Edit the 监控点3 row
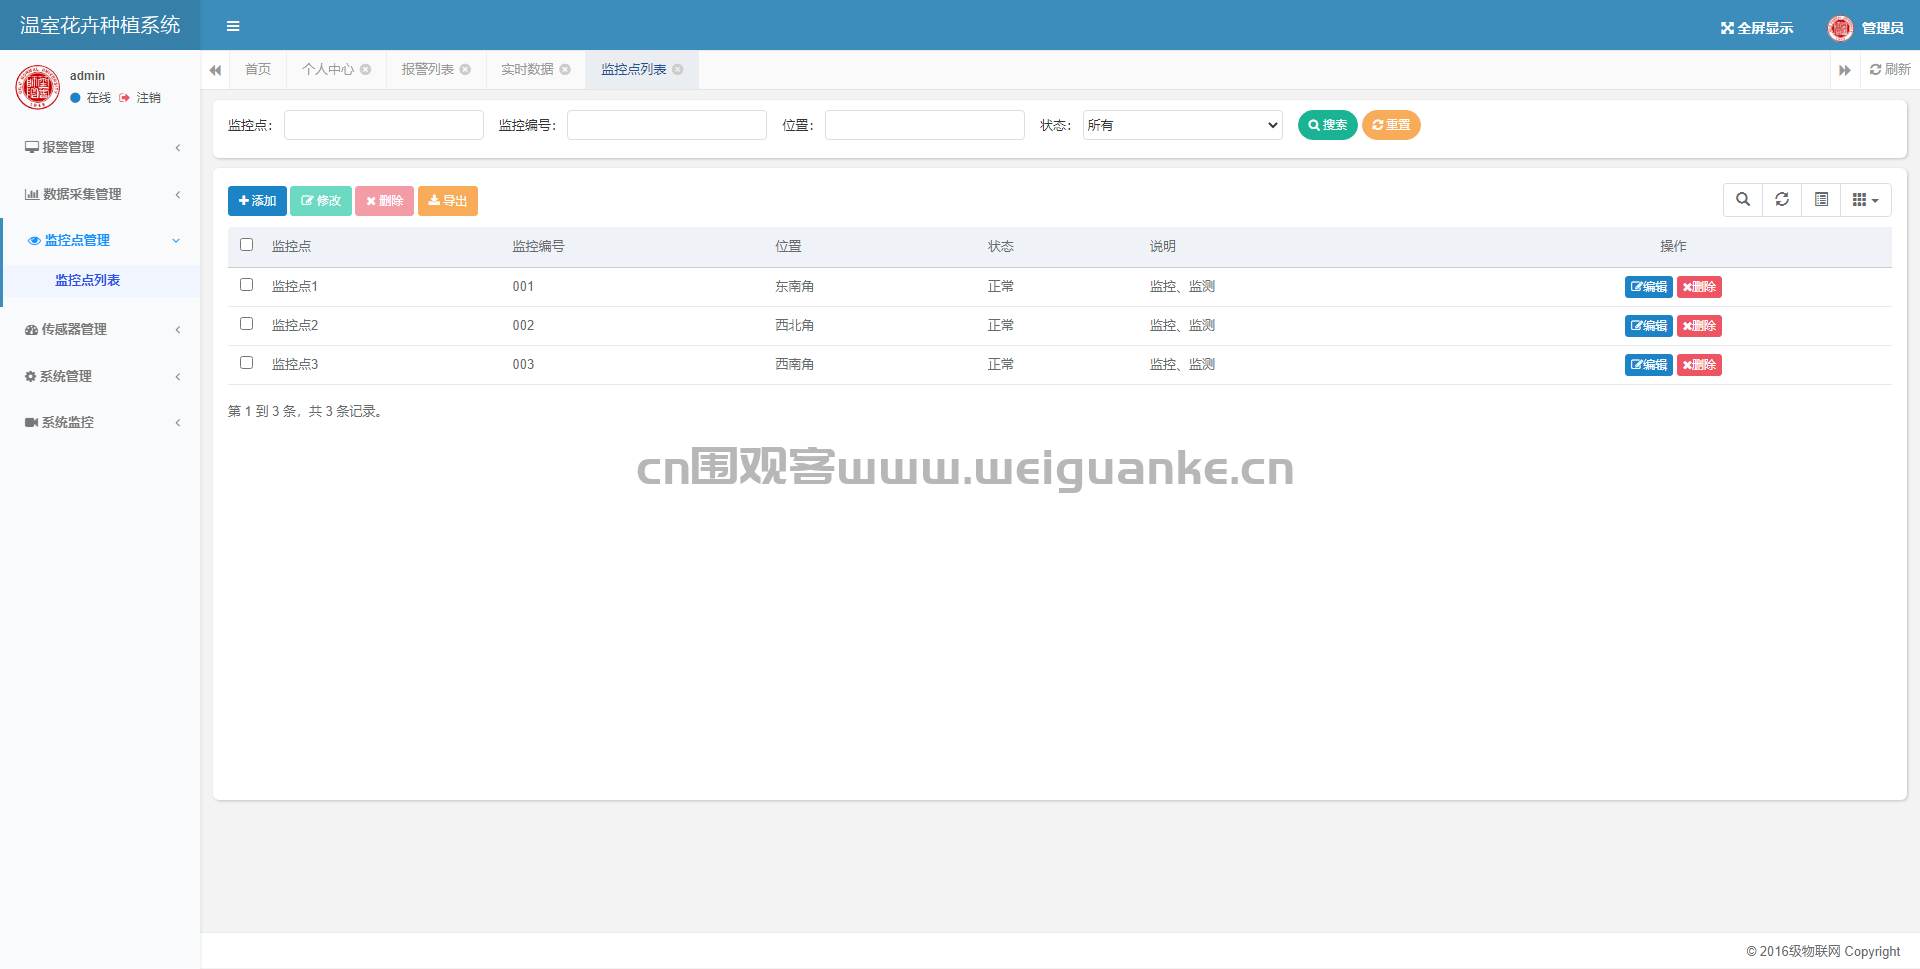1920x969 pixels. [1648, 365]
